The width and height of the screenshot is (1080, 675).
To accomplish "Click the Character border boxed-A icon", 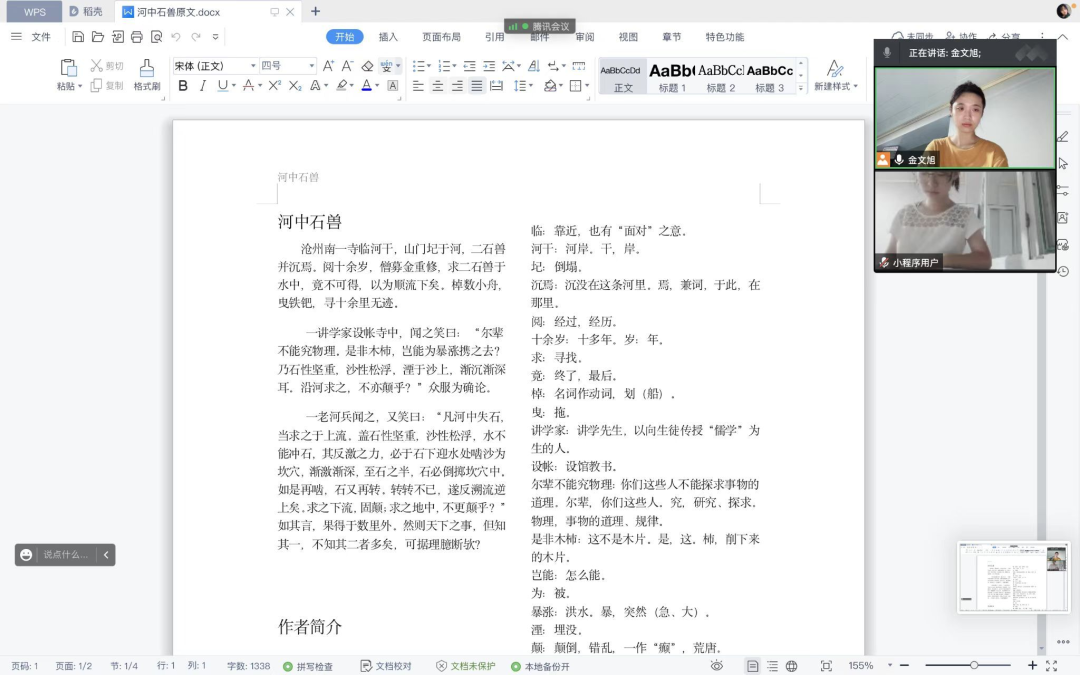I will pos(393,85).
